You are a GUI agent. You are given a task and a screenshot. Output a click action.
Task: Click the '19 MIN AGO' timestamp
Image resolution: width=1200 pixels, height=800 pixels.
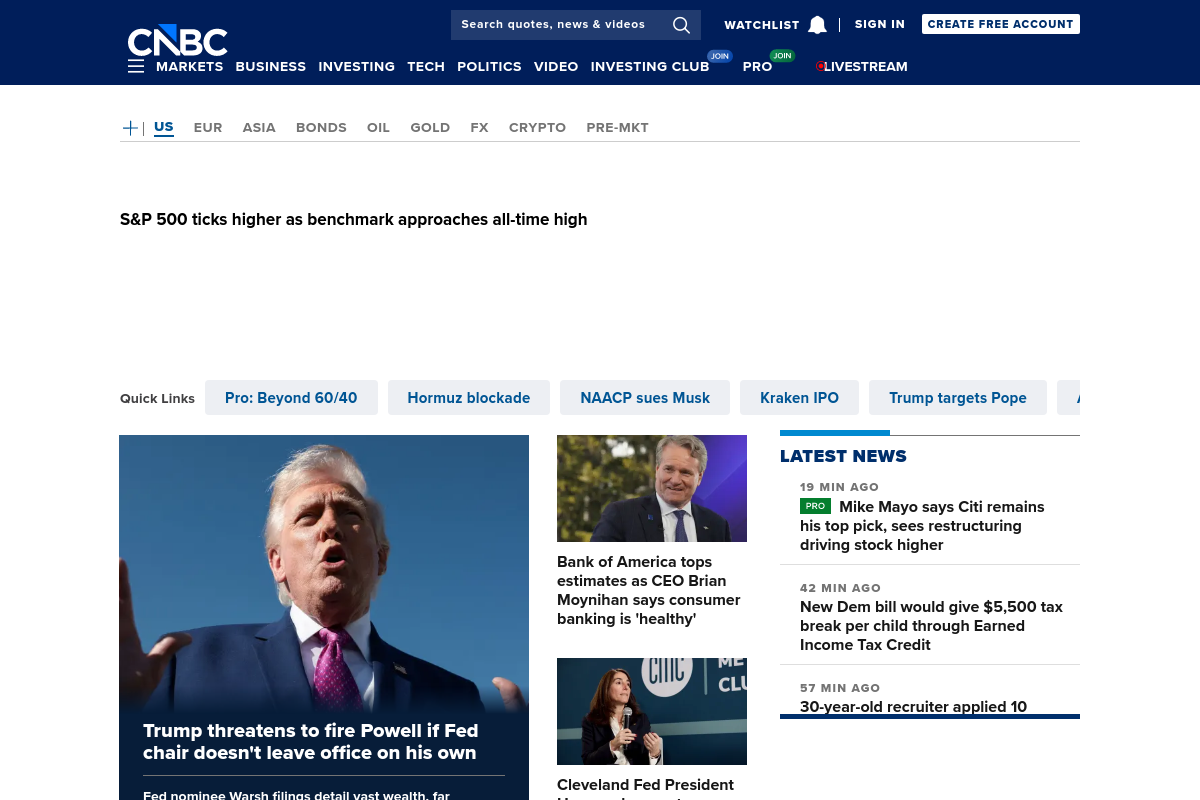point(839,487)
